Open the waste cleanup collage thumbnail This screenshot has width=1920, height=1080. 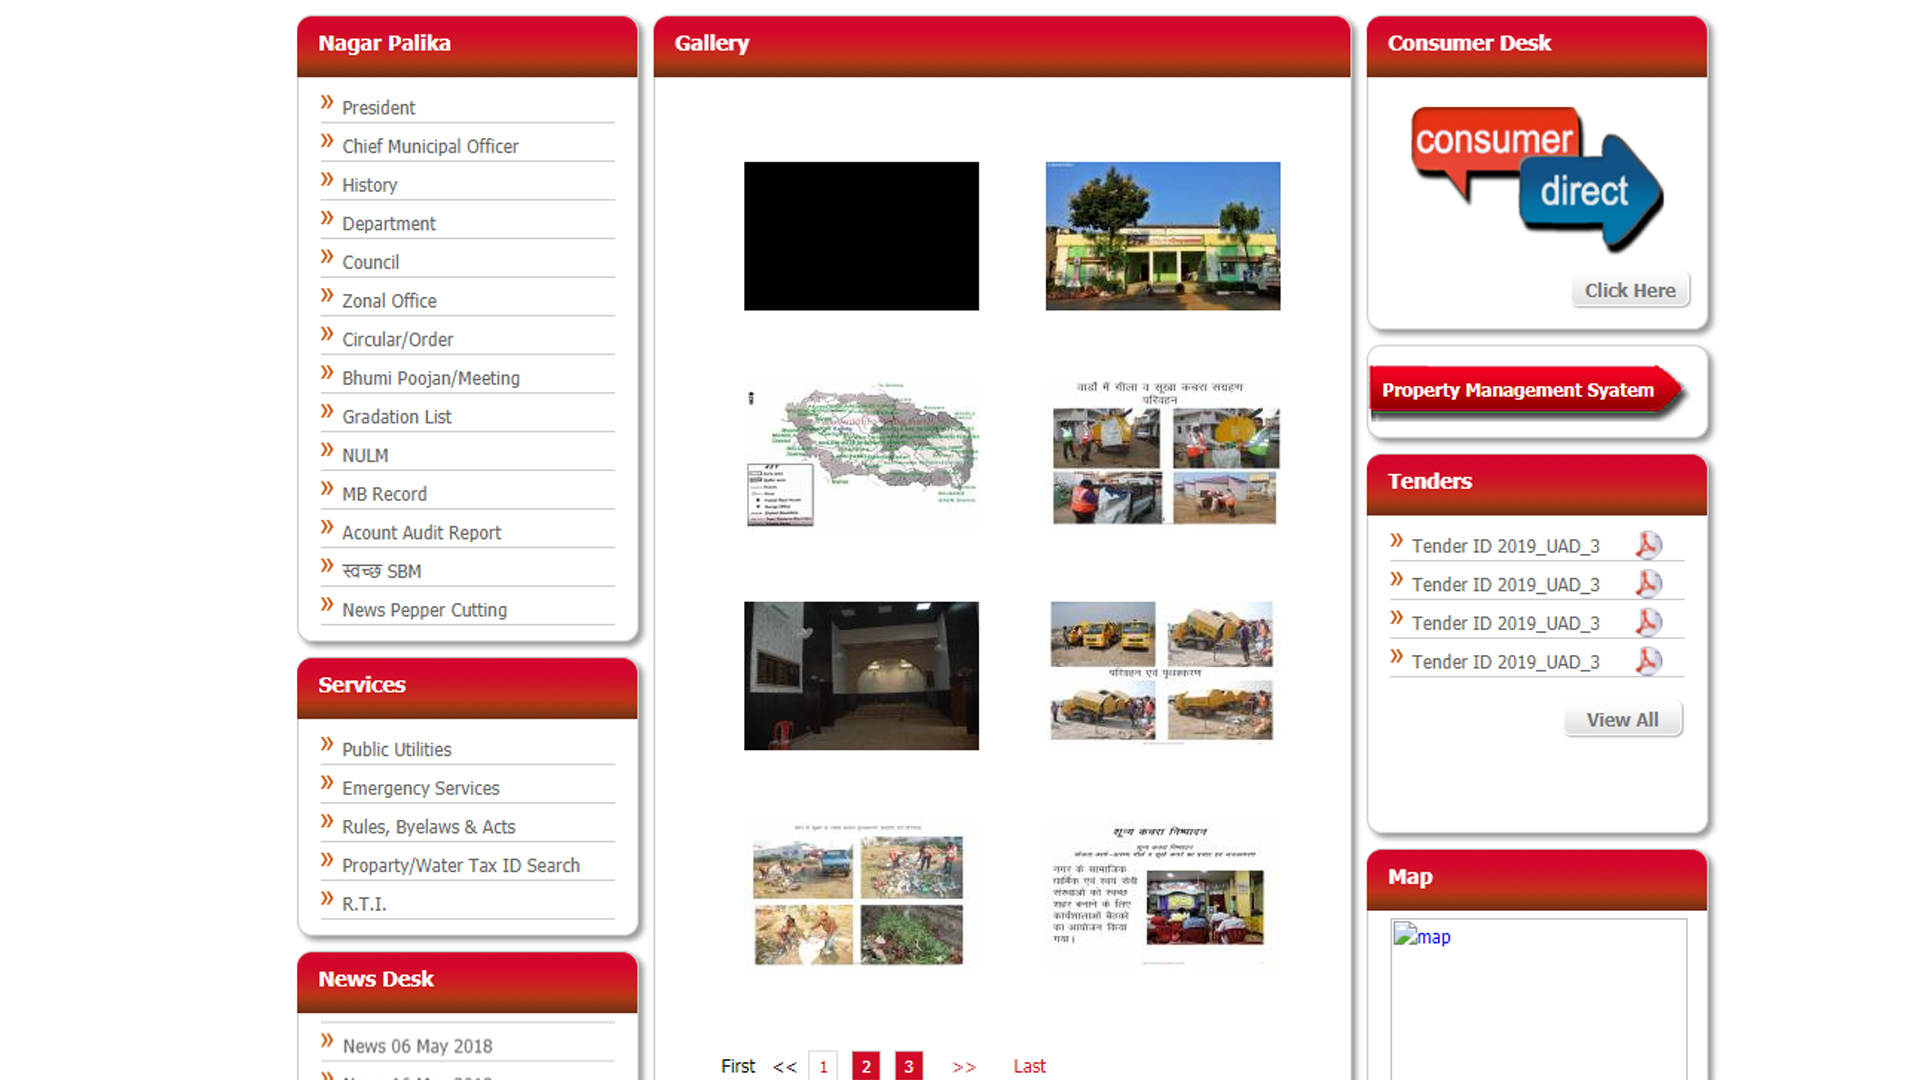point(861,895)
